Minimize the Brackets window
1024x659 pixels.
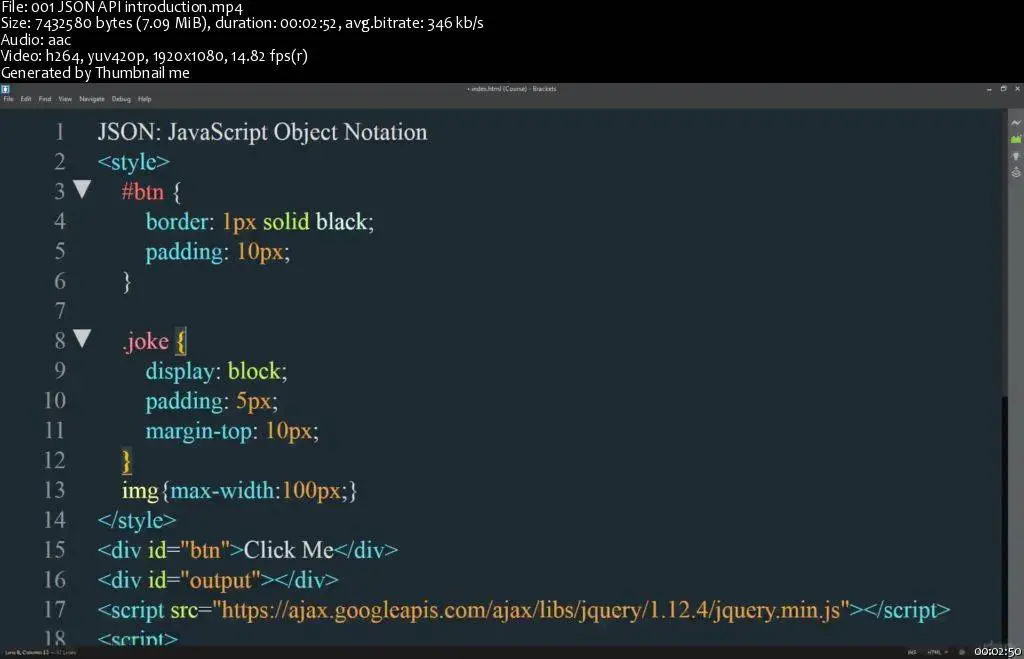[989, 89]
